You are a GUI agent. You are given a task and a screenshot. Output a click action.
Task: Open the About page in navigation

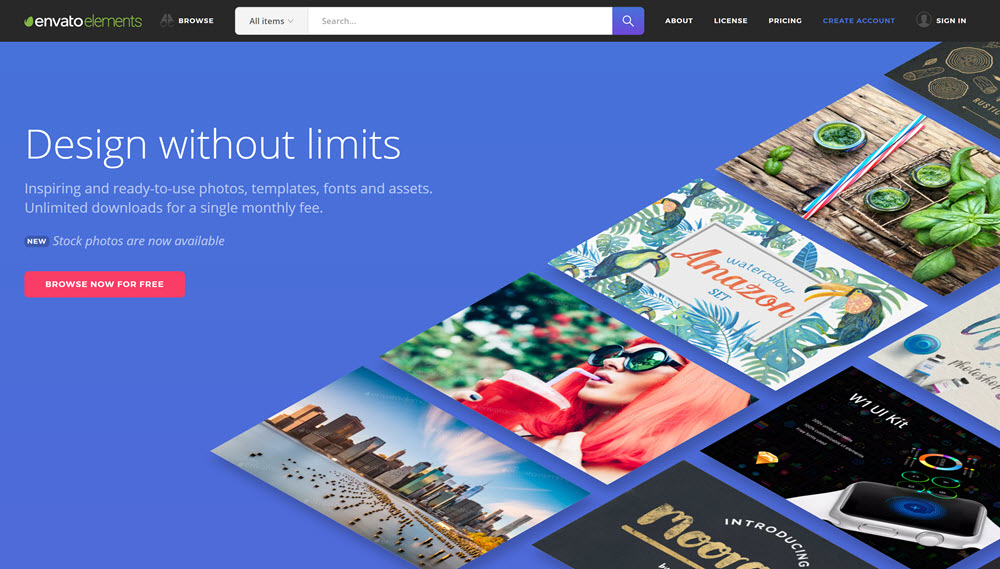point(679,21)
